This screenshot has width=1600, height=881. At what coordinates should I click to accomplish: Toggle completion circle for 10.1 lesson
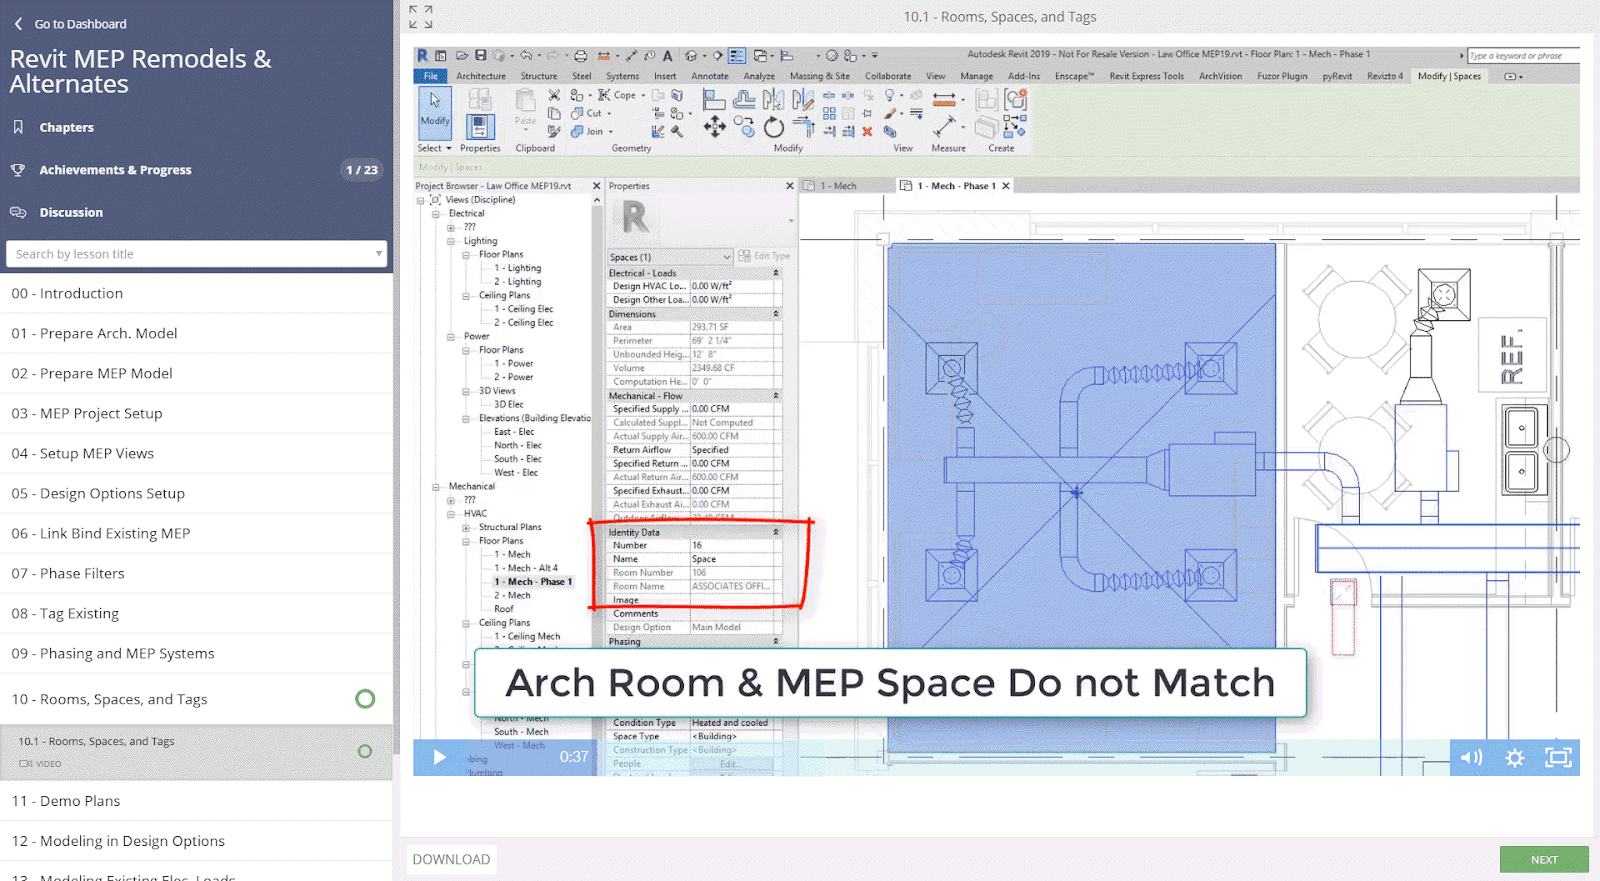[x=365, y=751]
